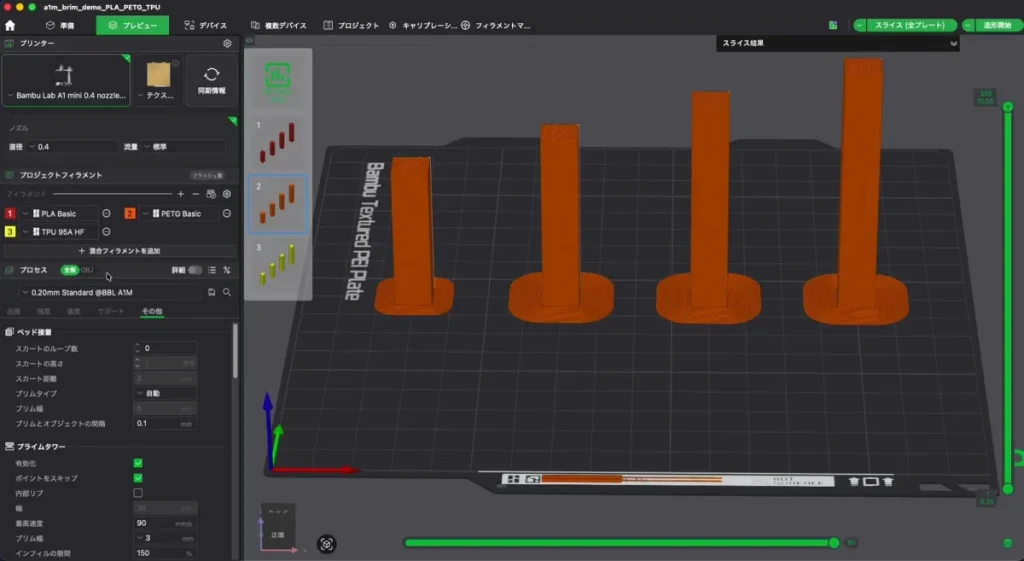Click the スライス (全プレート) button
The height and width of the screenshot is (561, 1024).
pyautogui.click(x=911, y=25)
